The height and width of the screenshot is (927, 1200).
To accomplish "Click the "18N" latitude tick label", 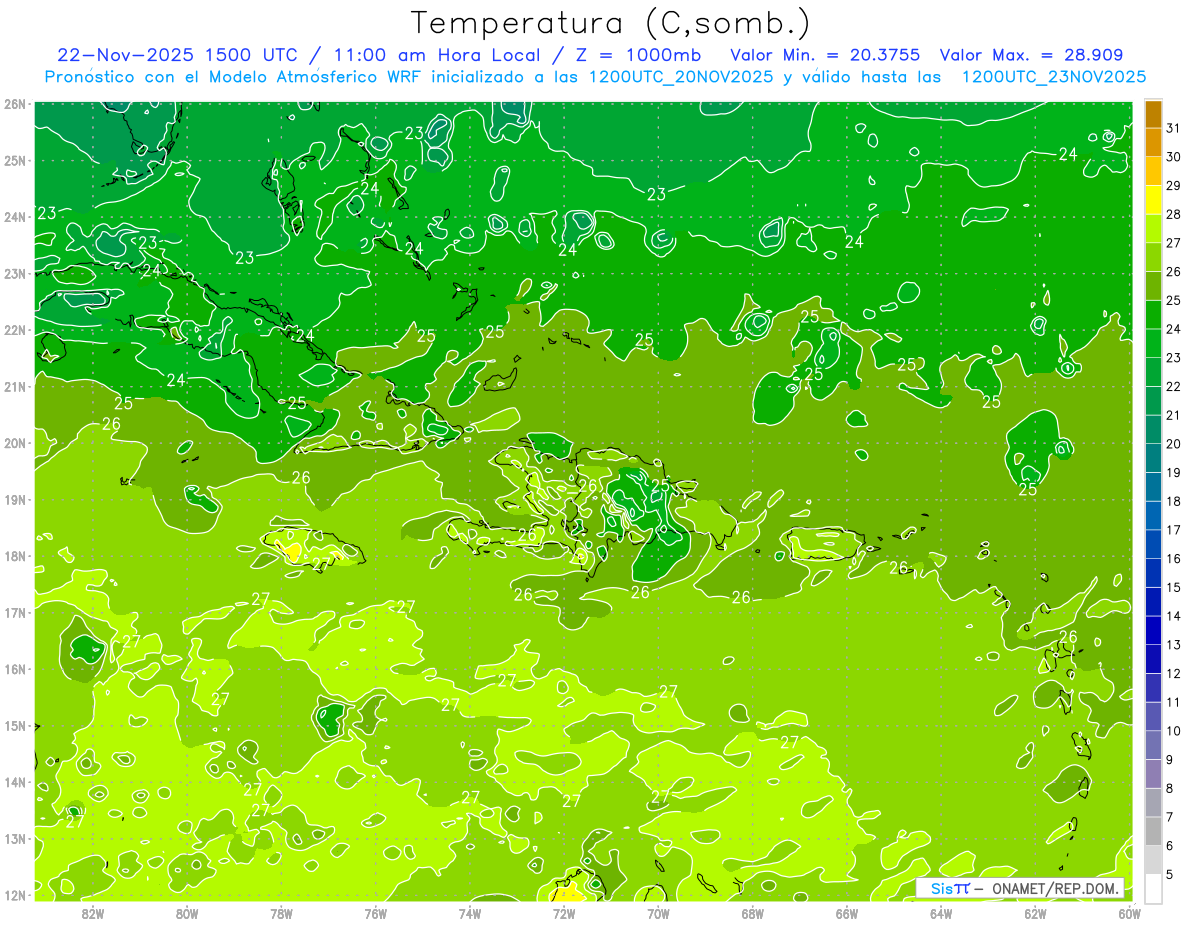I will coord(16,556).
